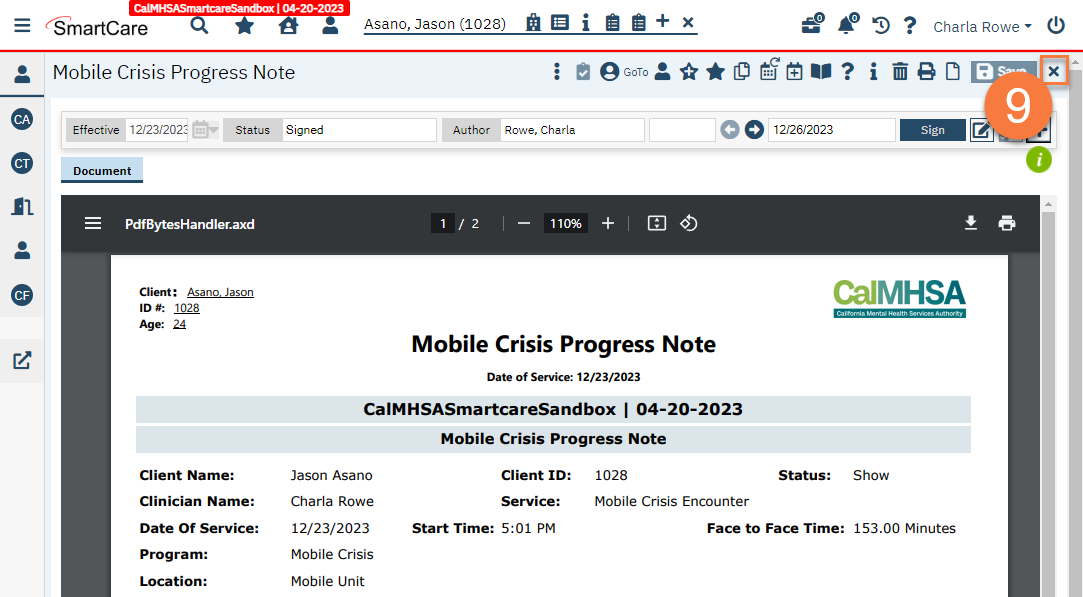Toggle the green info indicator below Save
The image size is (1083, 597).
pos(1038,159)
